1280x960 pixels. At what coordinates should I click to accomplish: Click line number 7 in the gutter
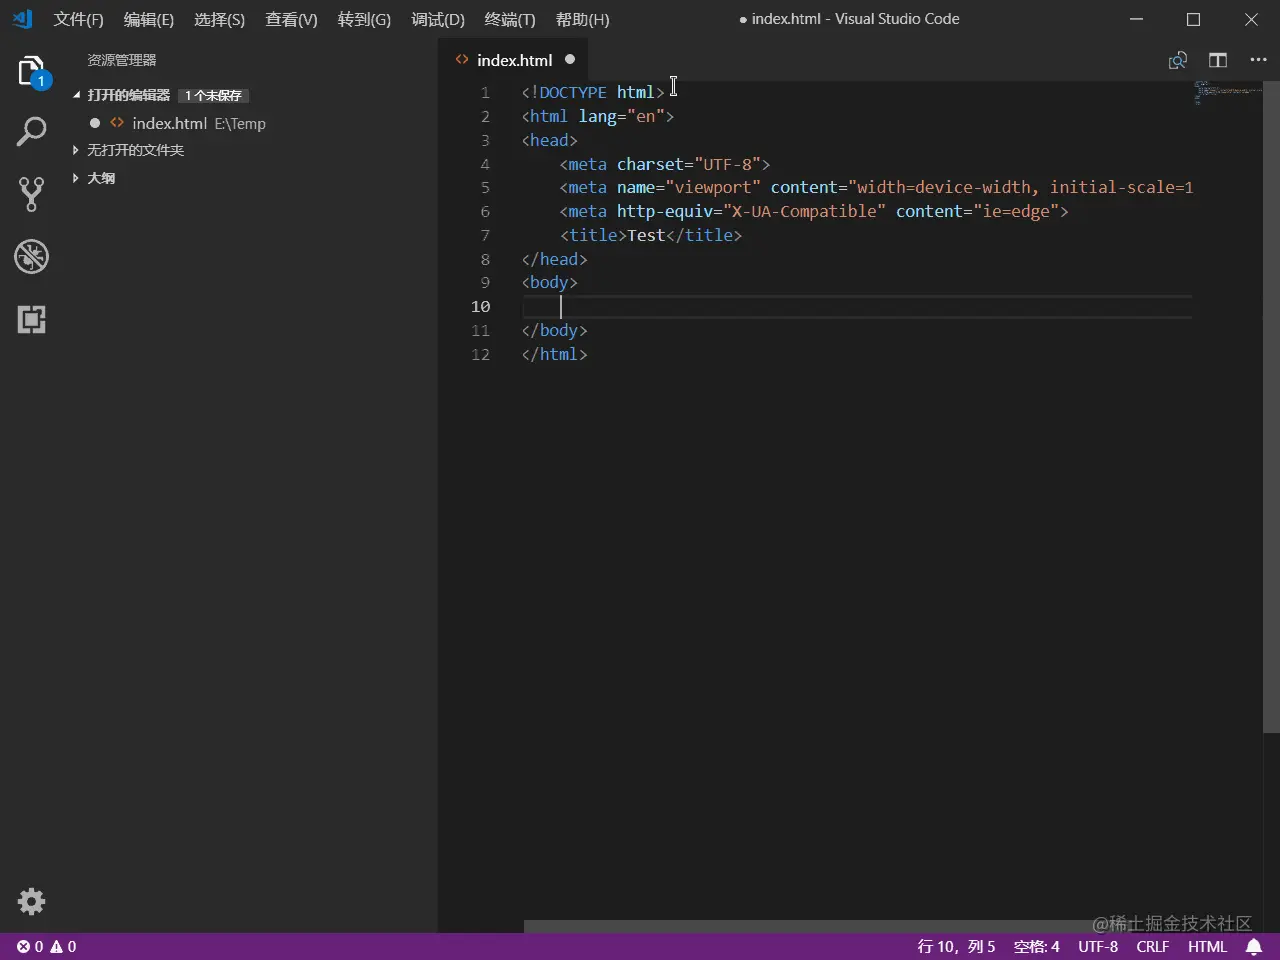pyautogui.click(x=485, y=235)
